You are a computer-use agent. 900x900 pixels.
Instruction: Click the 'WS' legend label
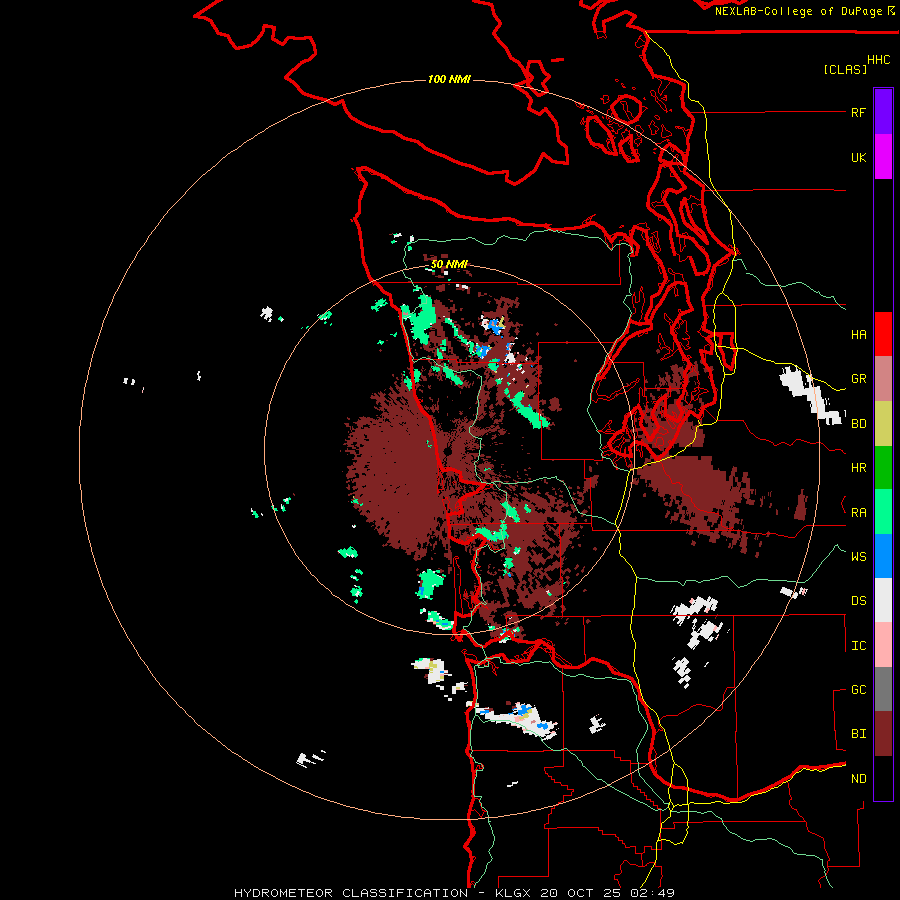(x=858, y=557)
